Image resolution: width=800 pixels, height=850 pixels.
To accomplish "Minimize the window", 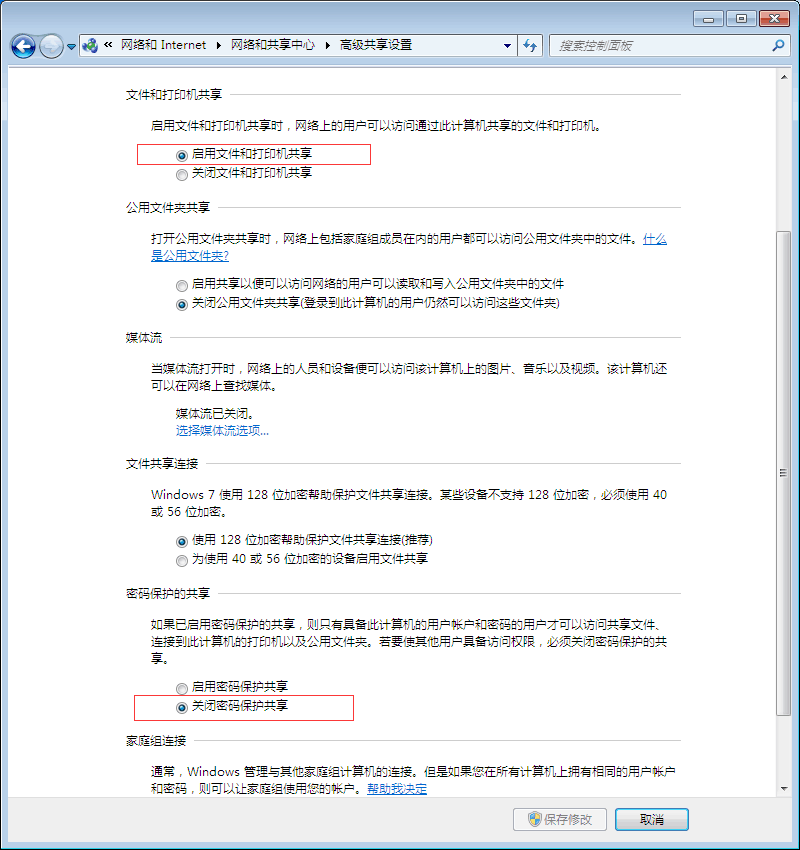I will 708,19.
